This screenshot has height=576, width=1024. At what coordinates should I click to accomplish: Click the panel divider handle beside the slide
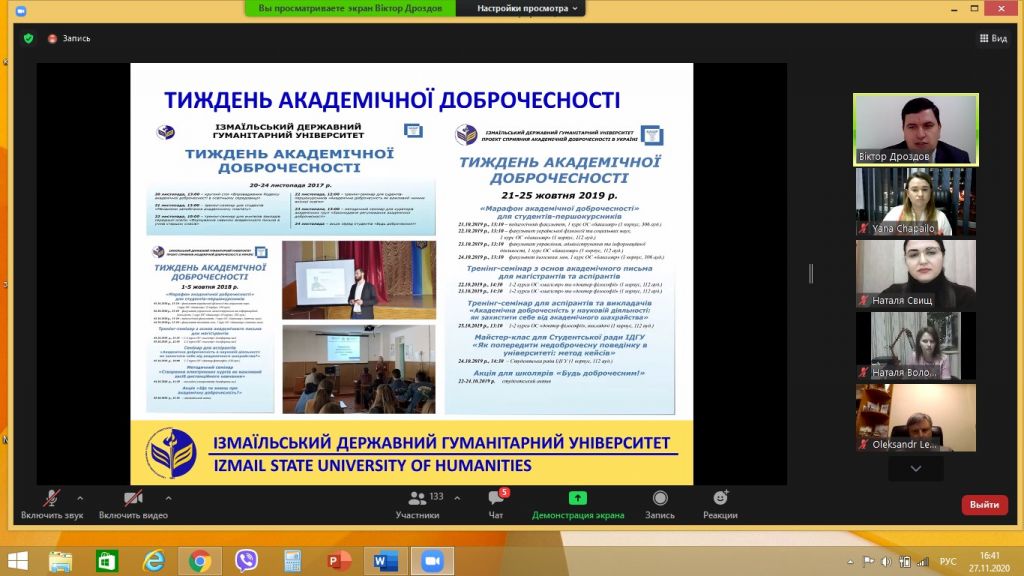pos(811,274)
